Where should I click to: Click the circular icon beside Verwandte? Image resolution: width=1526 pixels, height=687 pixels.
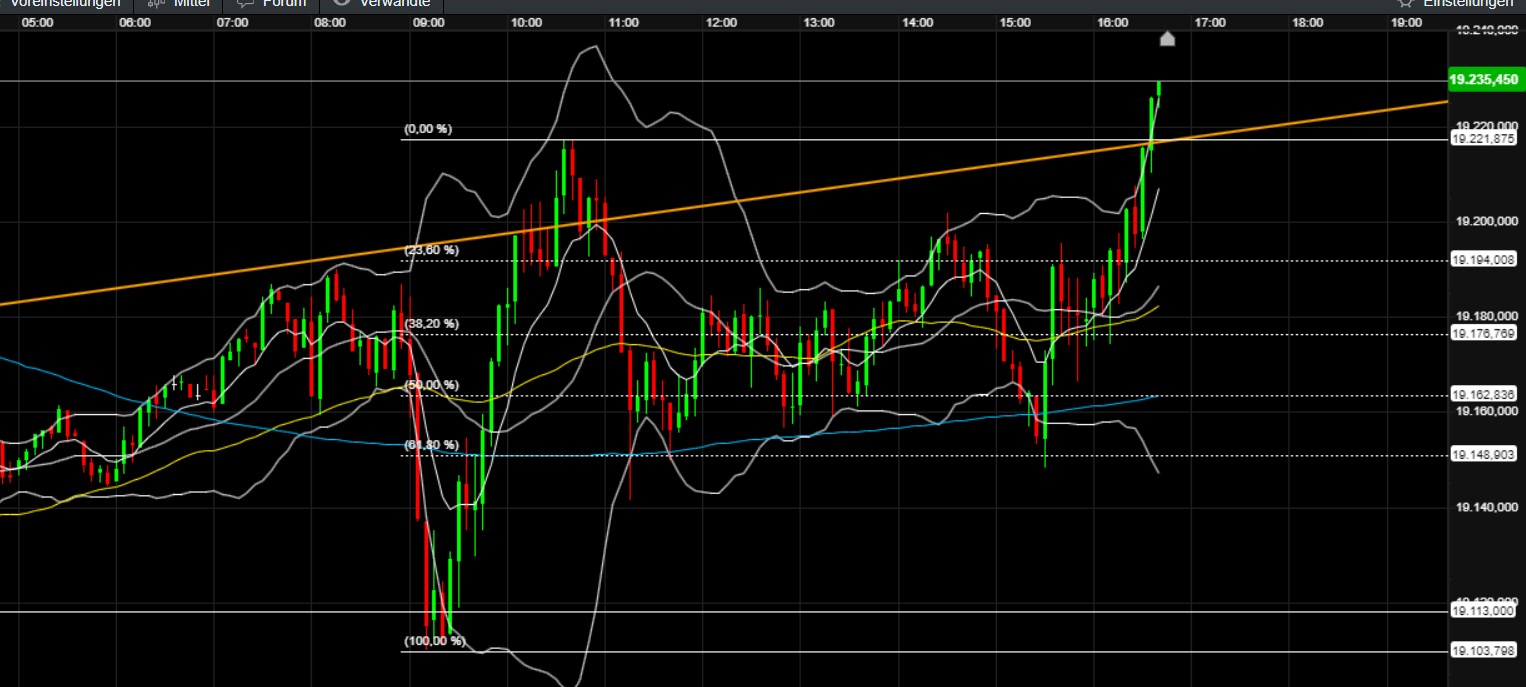pos(340,3)
